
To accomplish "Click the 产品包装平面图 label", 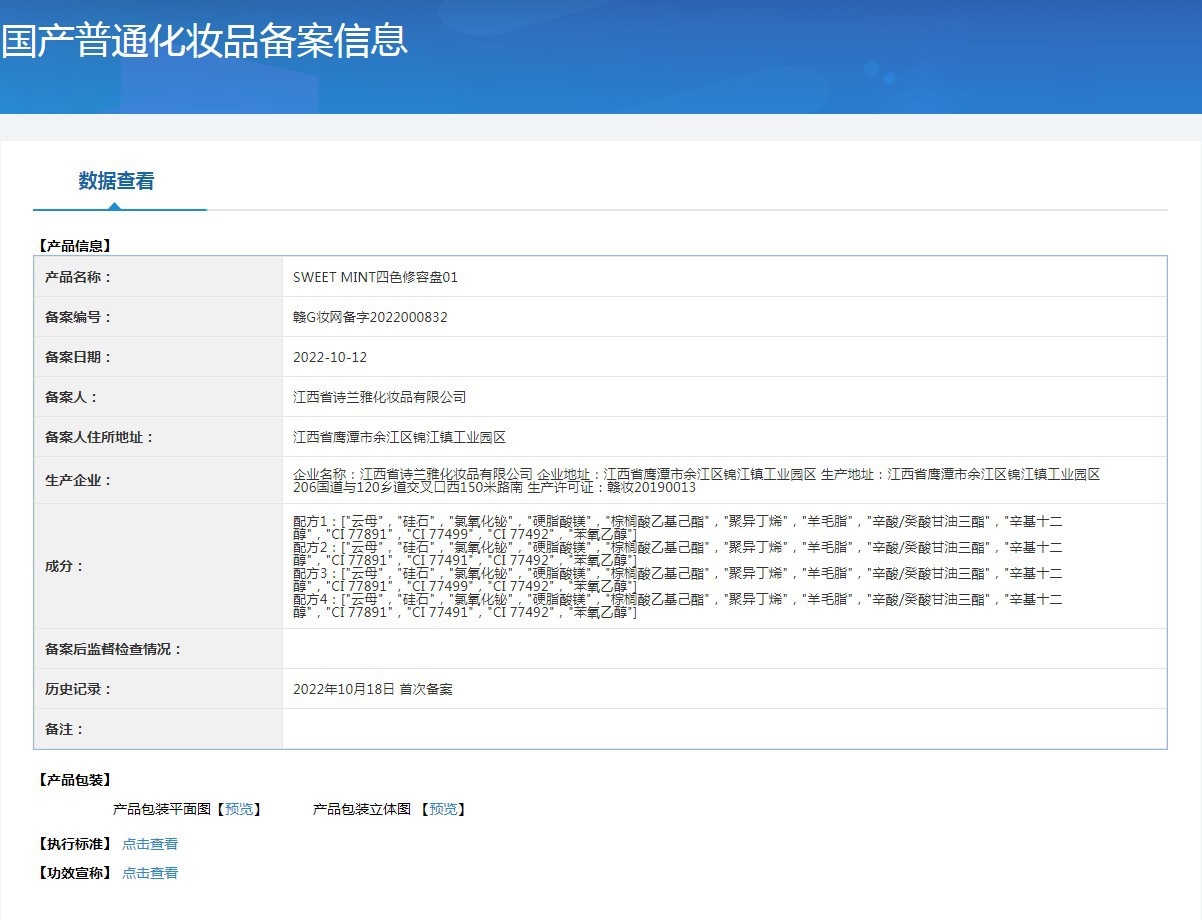I will pos(161,809).
